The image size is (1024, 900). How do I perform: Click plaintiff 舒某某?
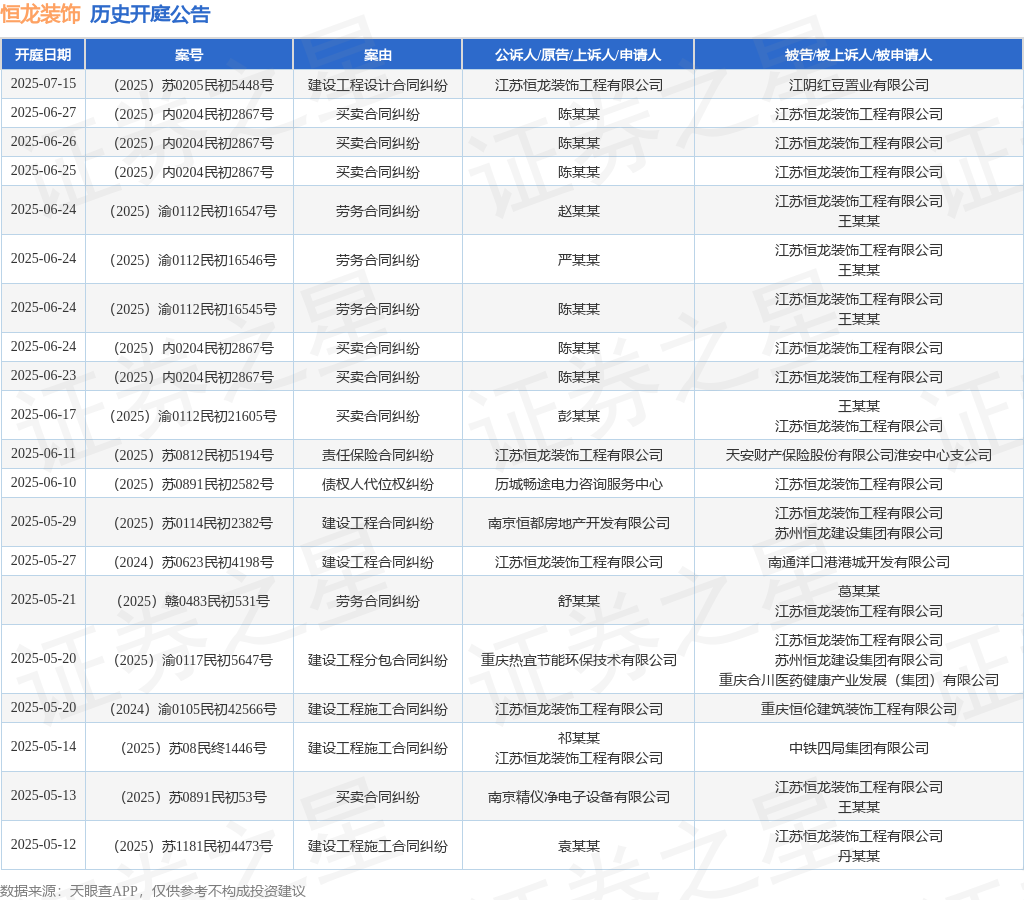[x=579, y=602]
